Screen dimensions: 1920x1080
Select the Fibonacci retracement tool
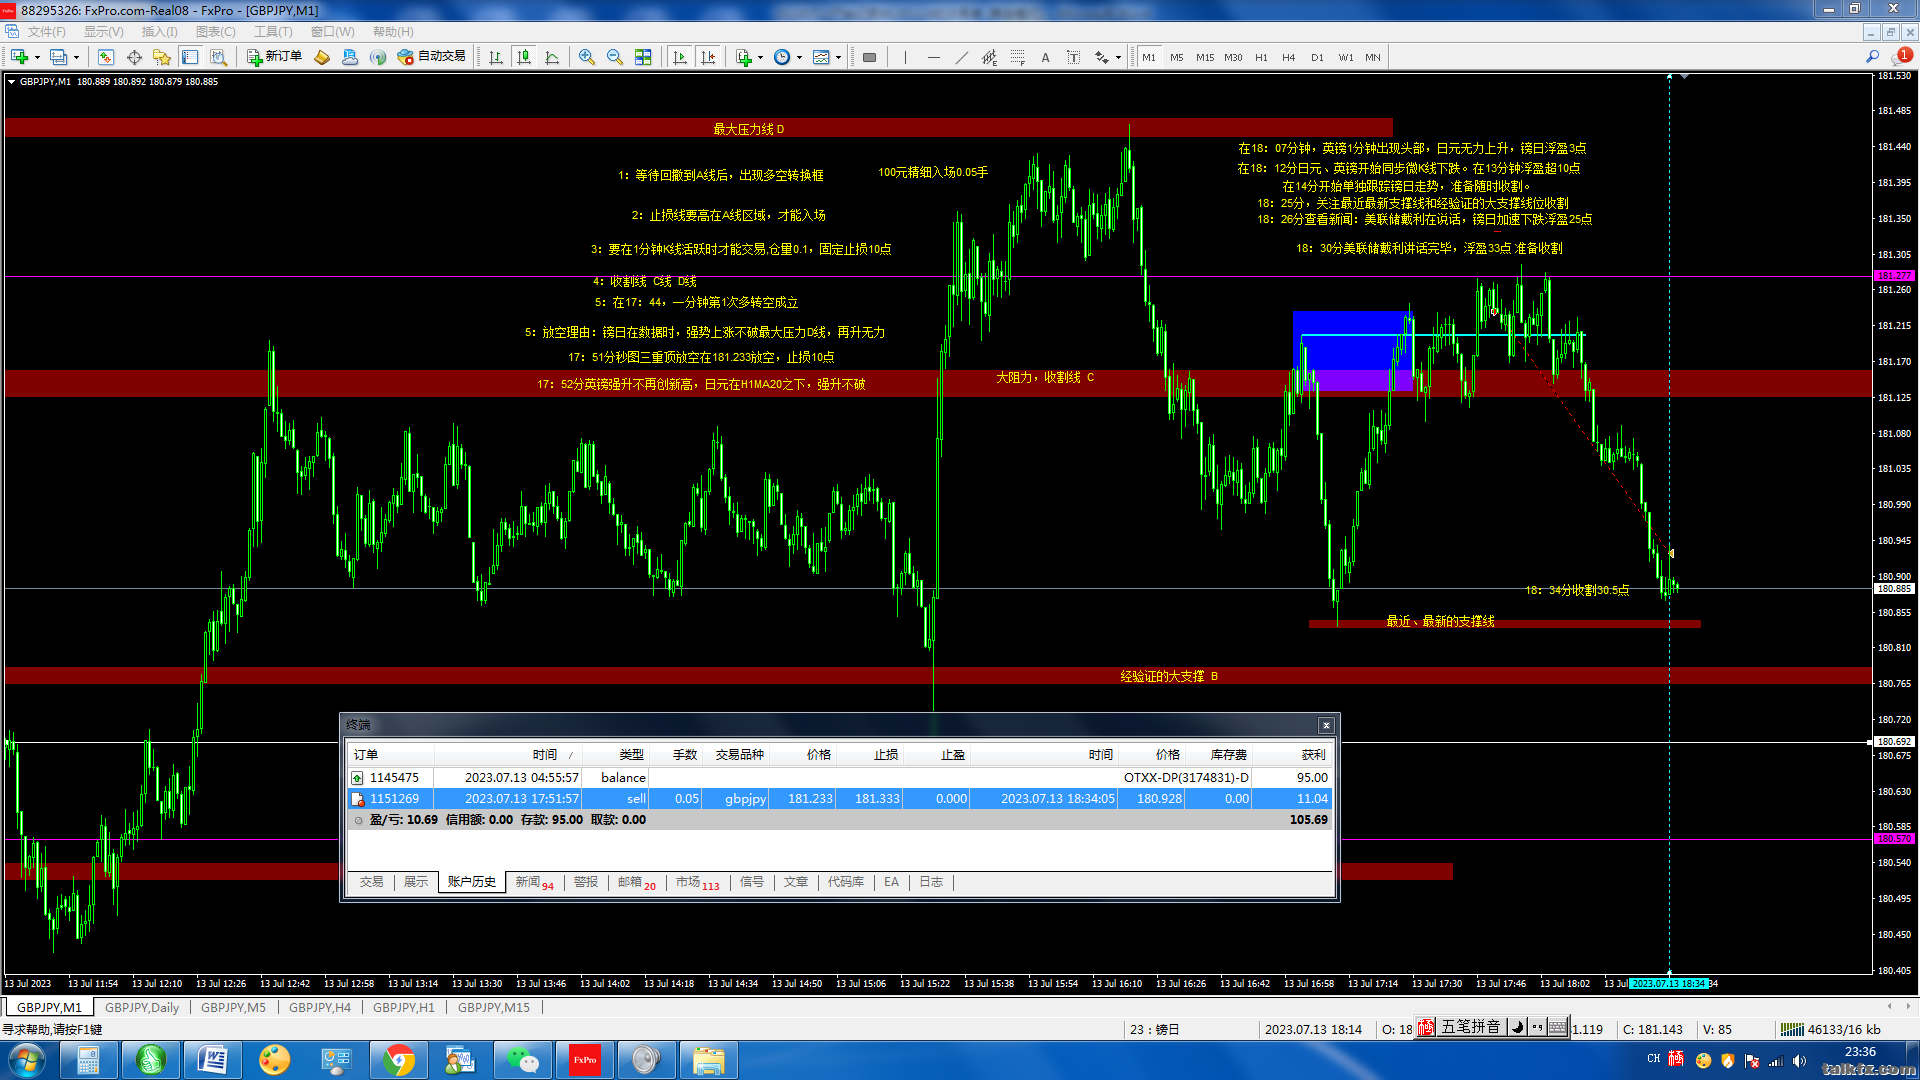point(1018,57)
